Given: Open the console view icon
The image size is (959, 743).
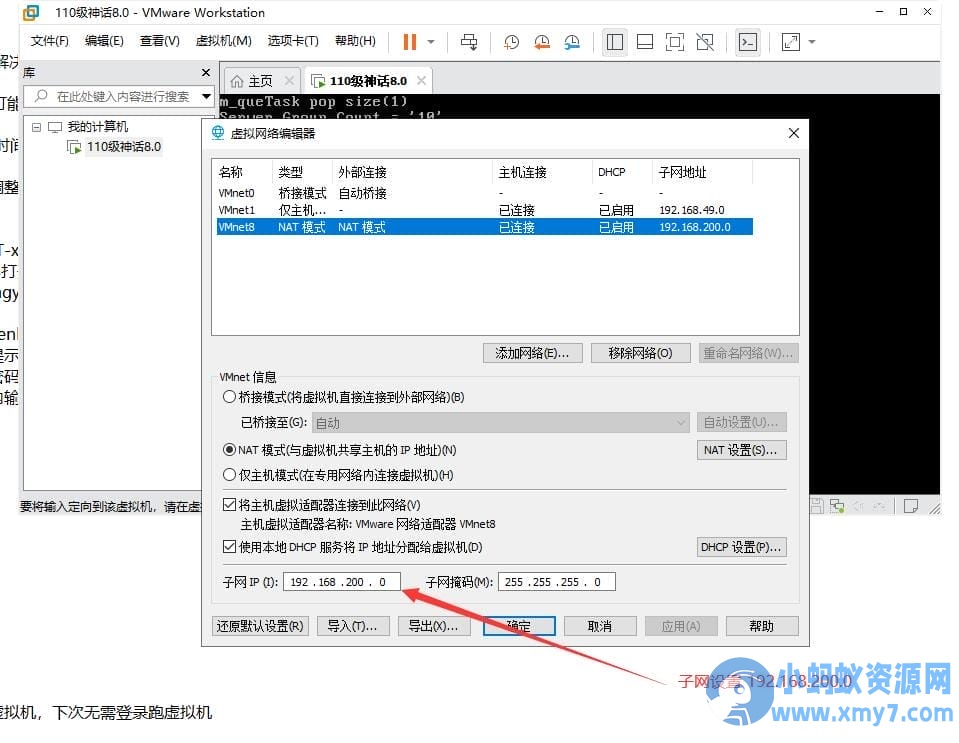Looking at the screenshot, I should [x=748, y=42].
